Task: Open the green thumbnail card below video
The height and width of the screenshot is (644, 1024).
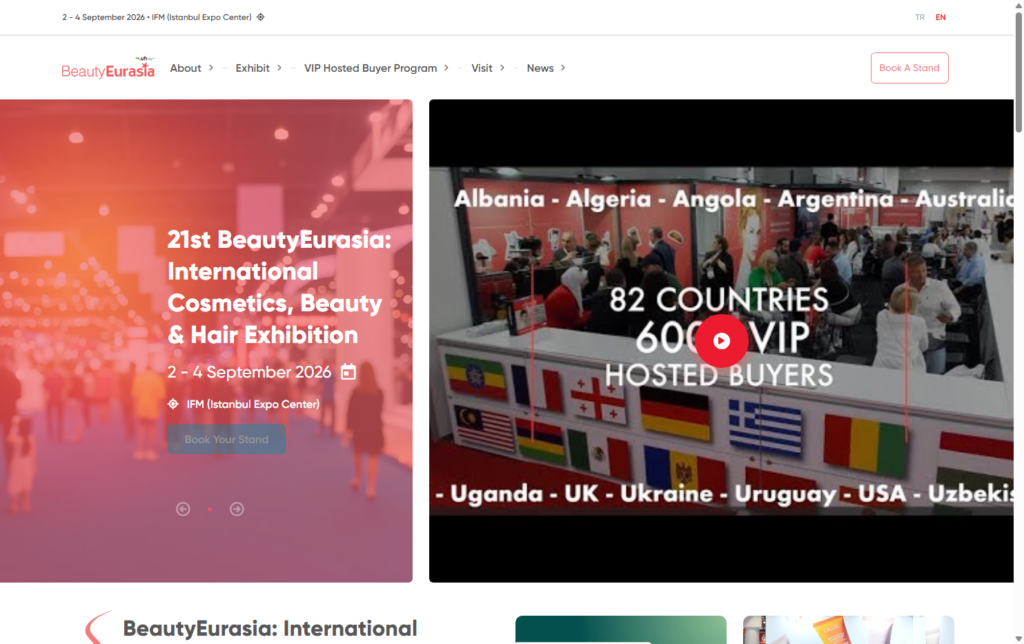Action: 620,629
